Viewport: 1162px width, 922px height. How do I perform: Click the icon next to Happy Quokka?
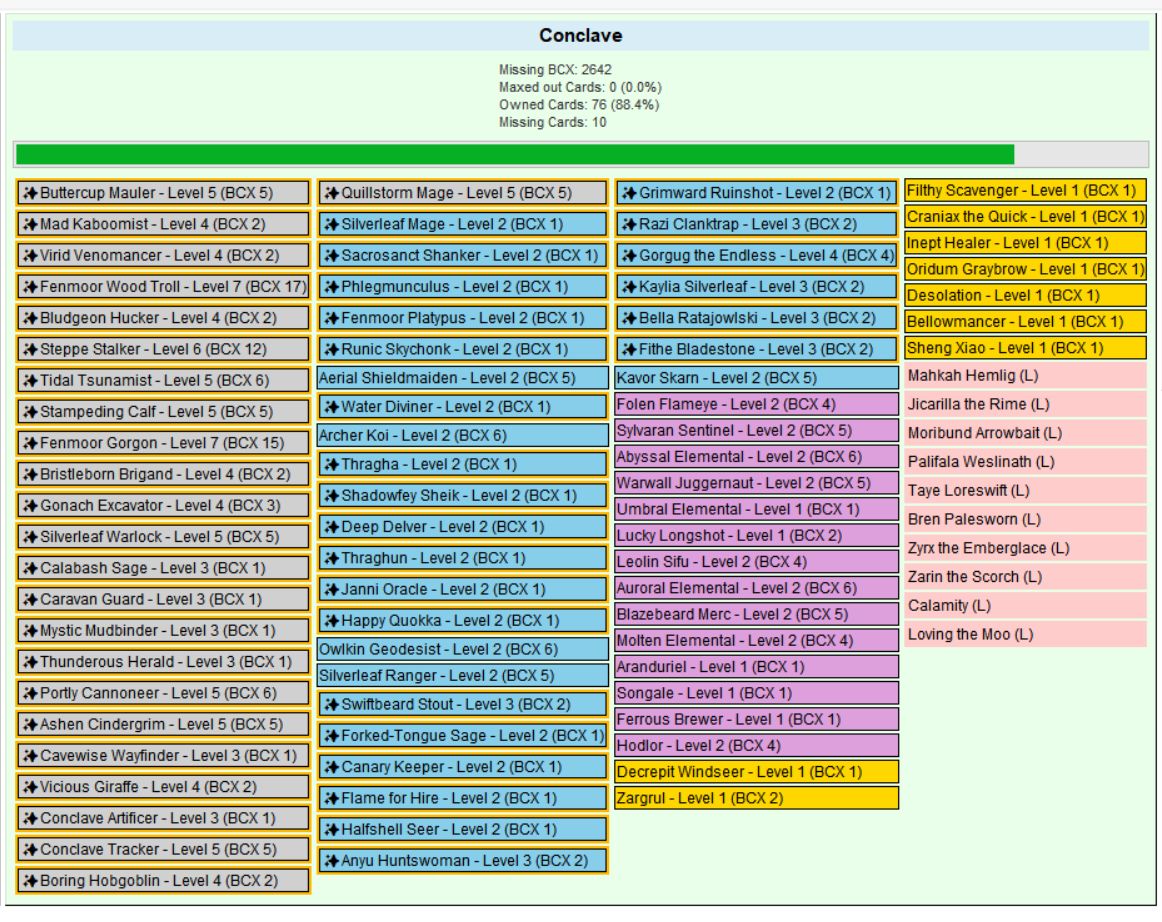click(331, 621)
